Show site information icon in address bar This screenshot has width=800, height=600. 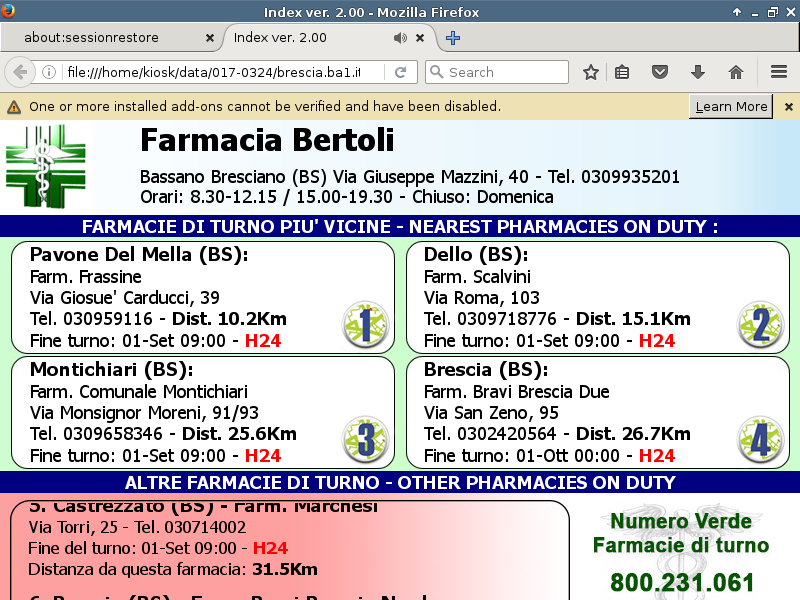point(48,72)
